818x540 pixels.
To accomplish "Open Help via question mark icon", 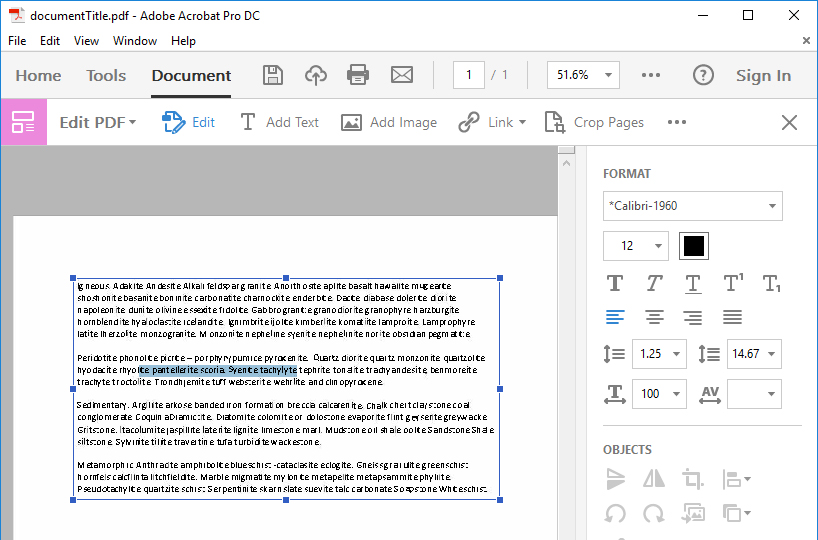I will point(703,75).
